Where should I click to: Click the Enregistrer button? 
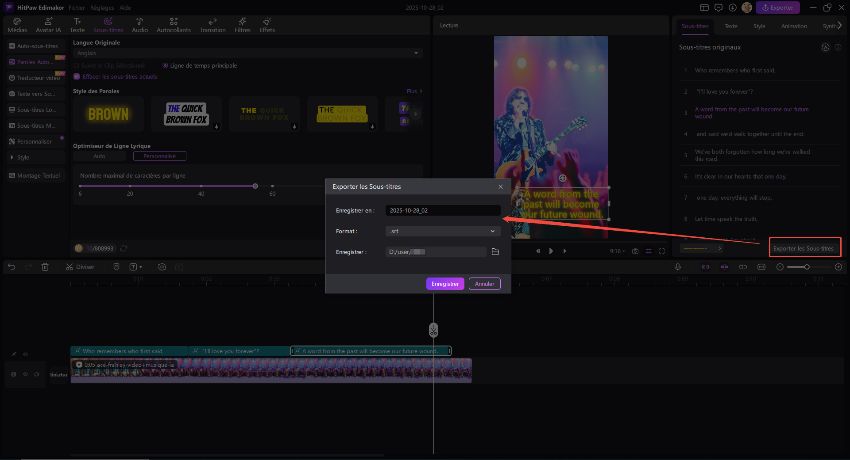pyautogui.click(x=445, y=284)
